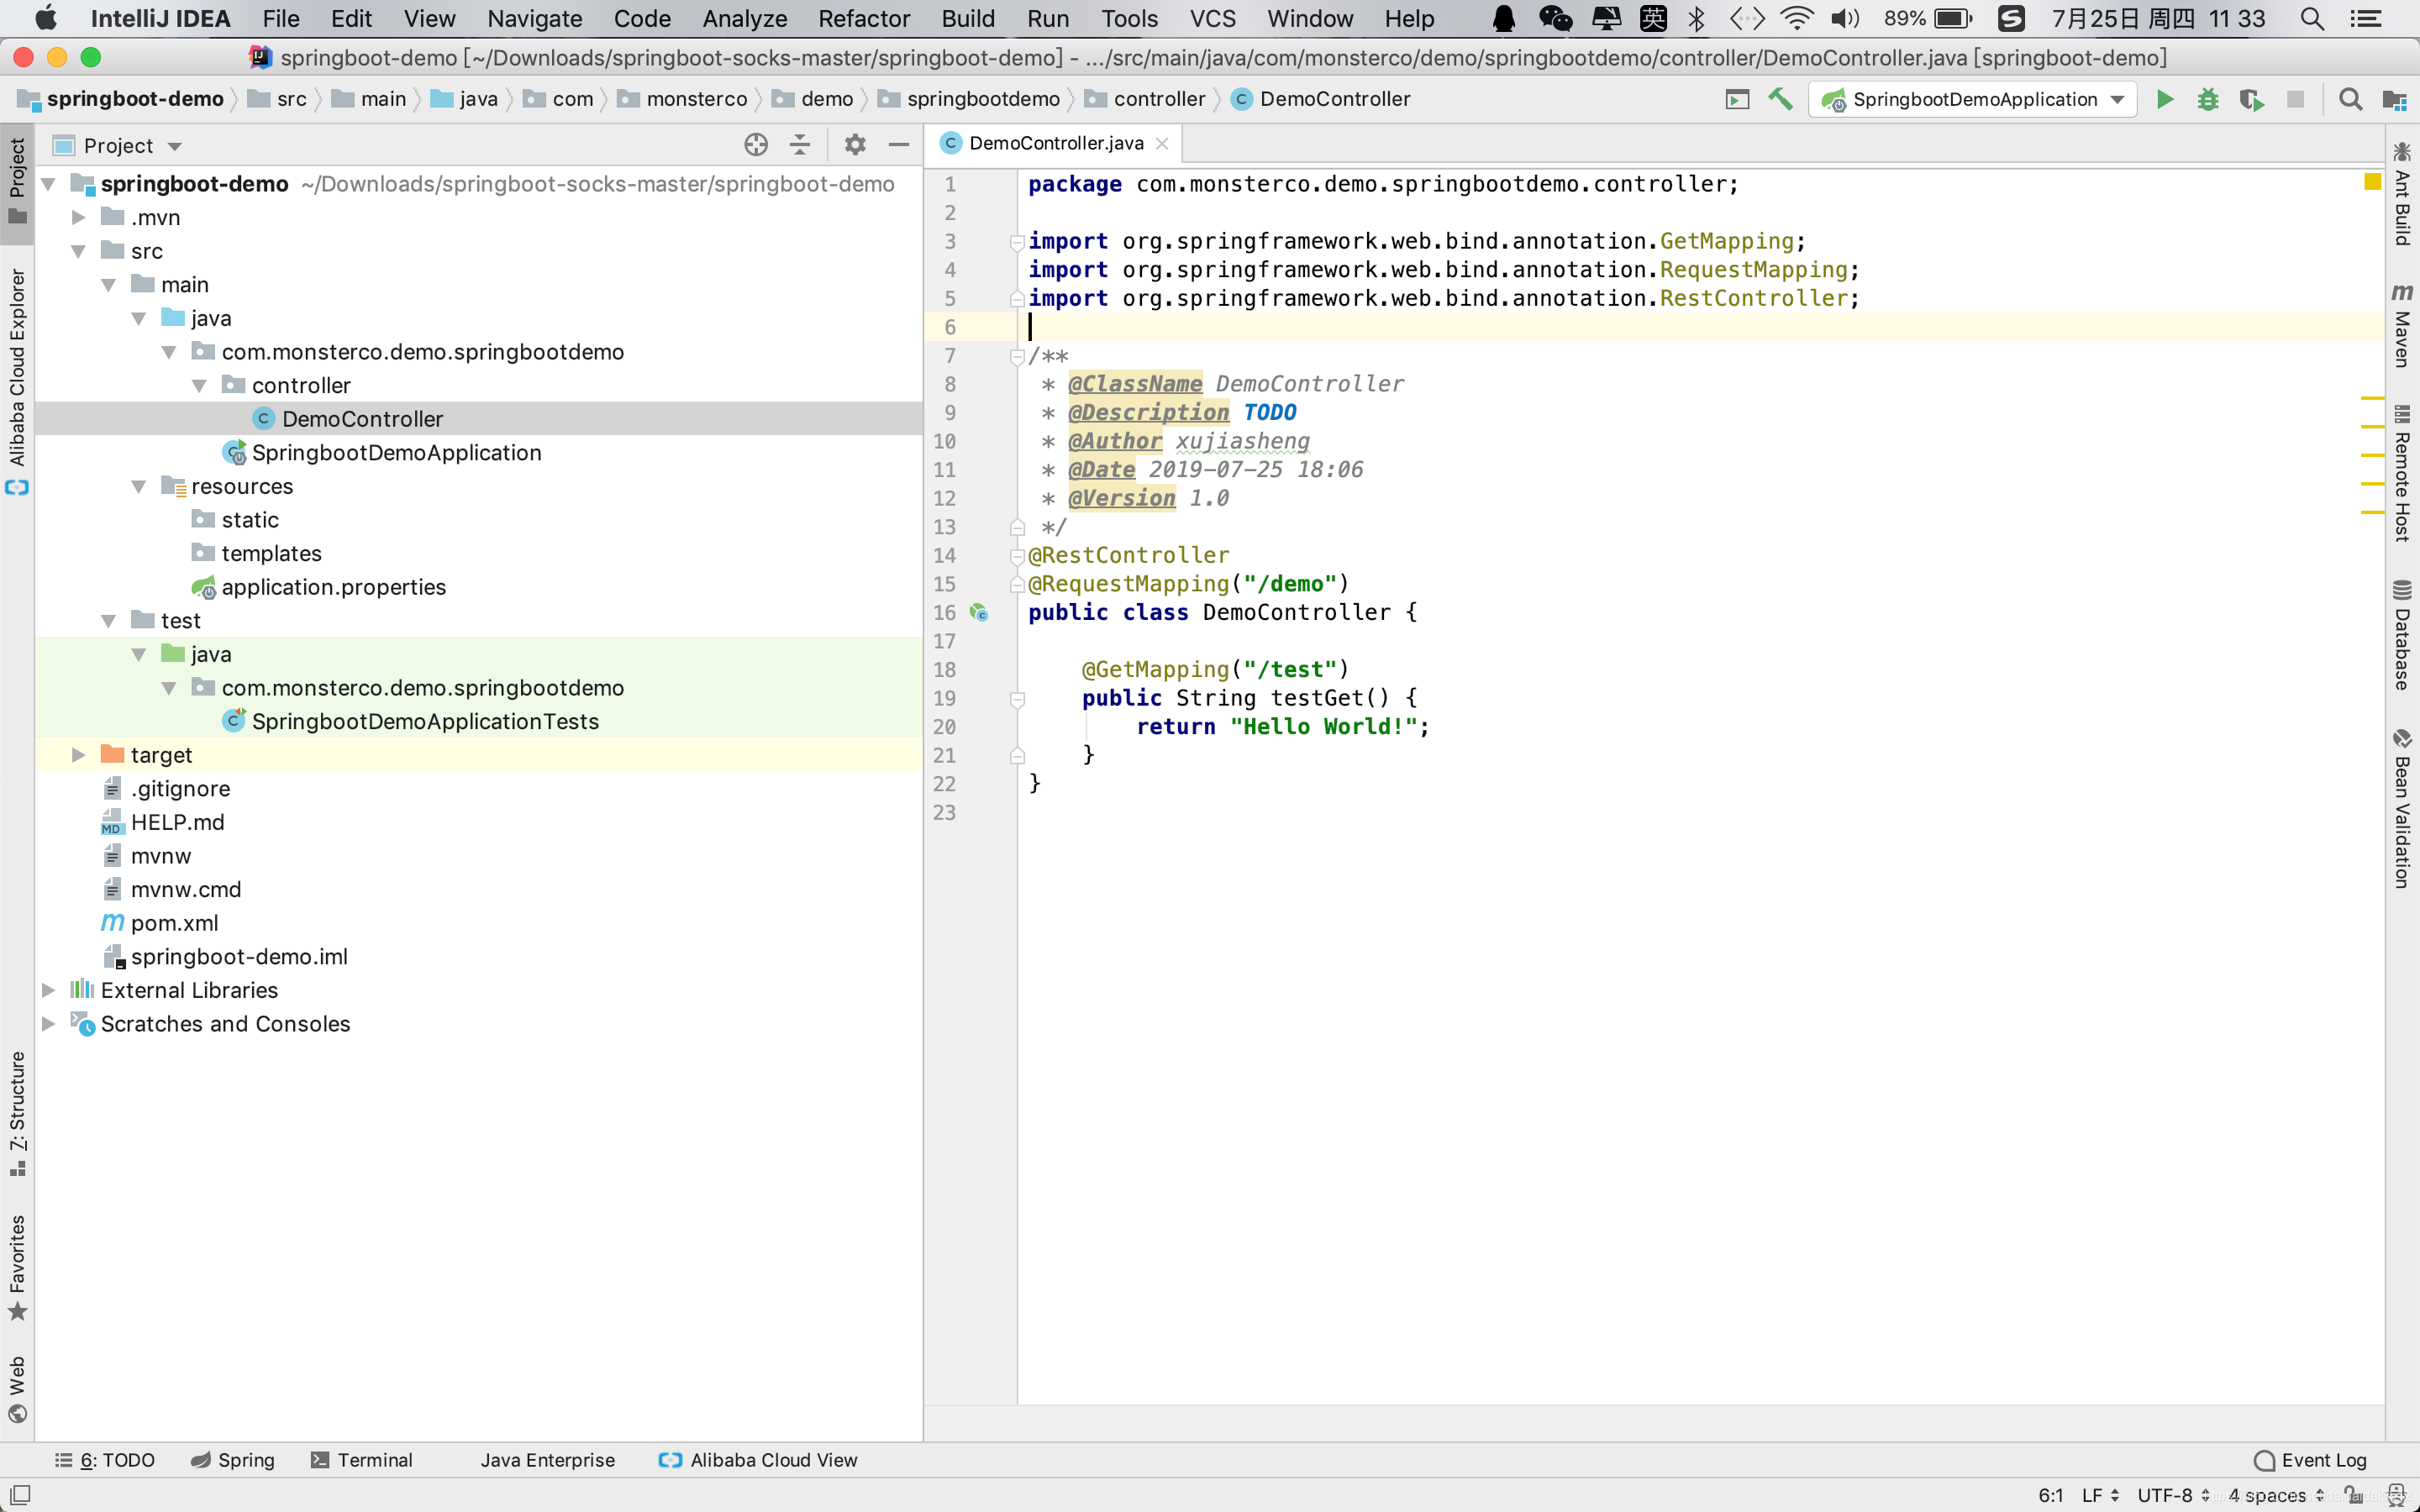Toggle 6: TODO tool window

[105, 1460]
